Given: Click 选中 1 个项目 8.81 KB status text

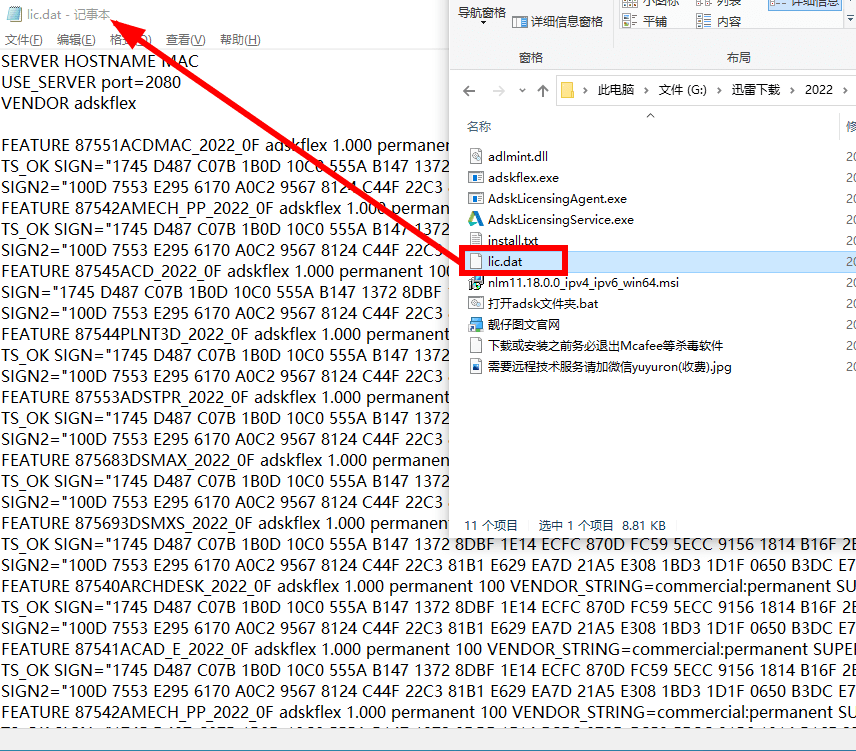Looking at the screenshot, I should point(602,526).
